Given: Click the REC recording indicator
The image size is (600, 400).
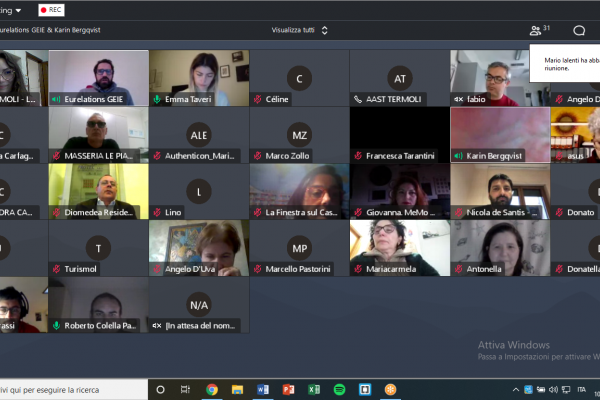Looking at the screenshot, I should [51, 10].
